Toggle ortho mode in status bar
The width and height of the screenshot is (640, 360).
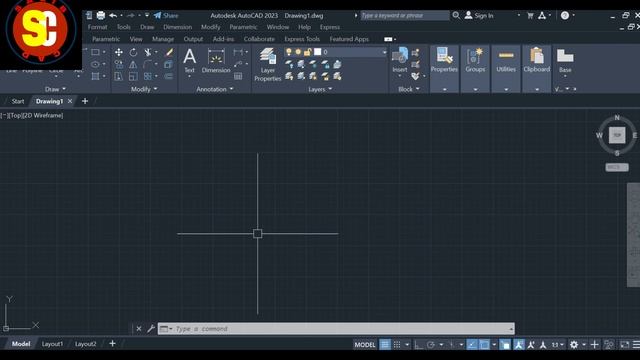pos(418,344)
